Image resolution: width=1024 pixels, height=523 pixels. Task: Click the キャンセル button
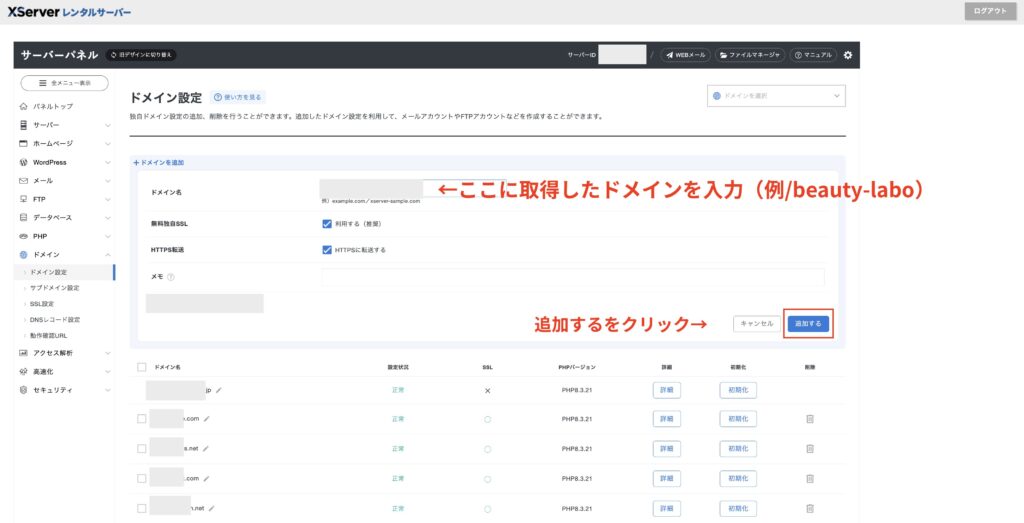point(755,324)
